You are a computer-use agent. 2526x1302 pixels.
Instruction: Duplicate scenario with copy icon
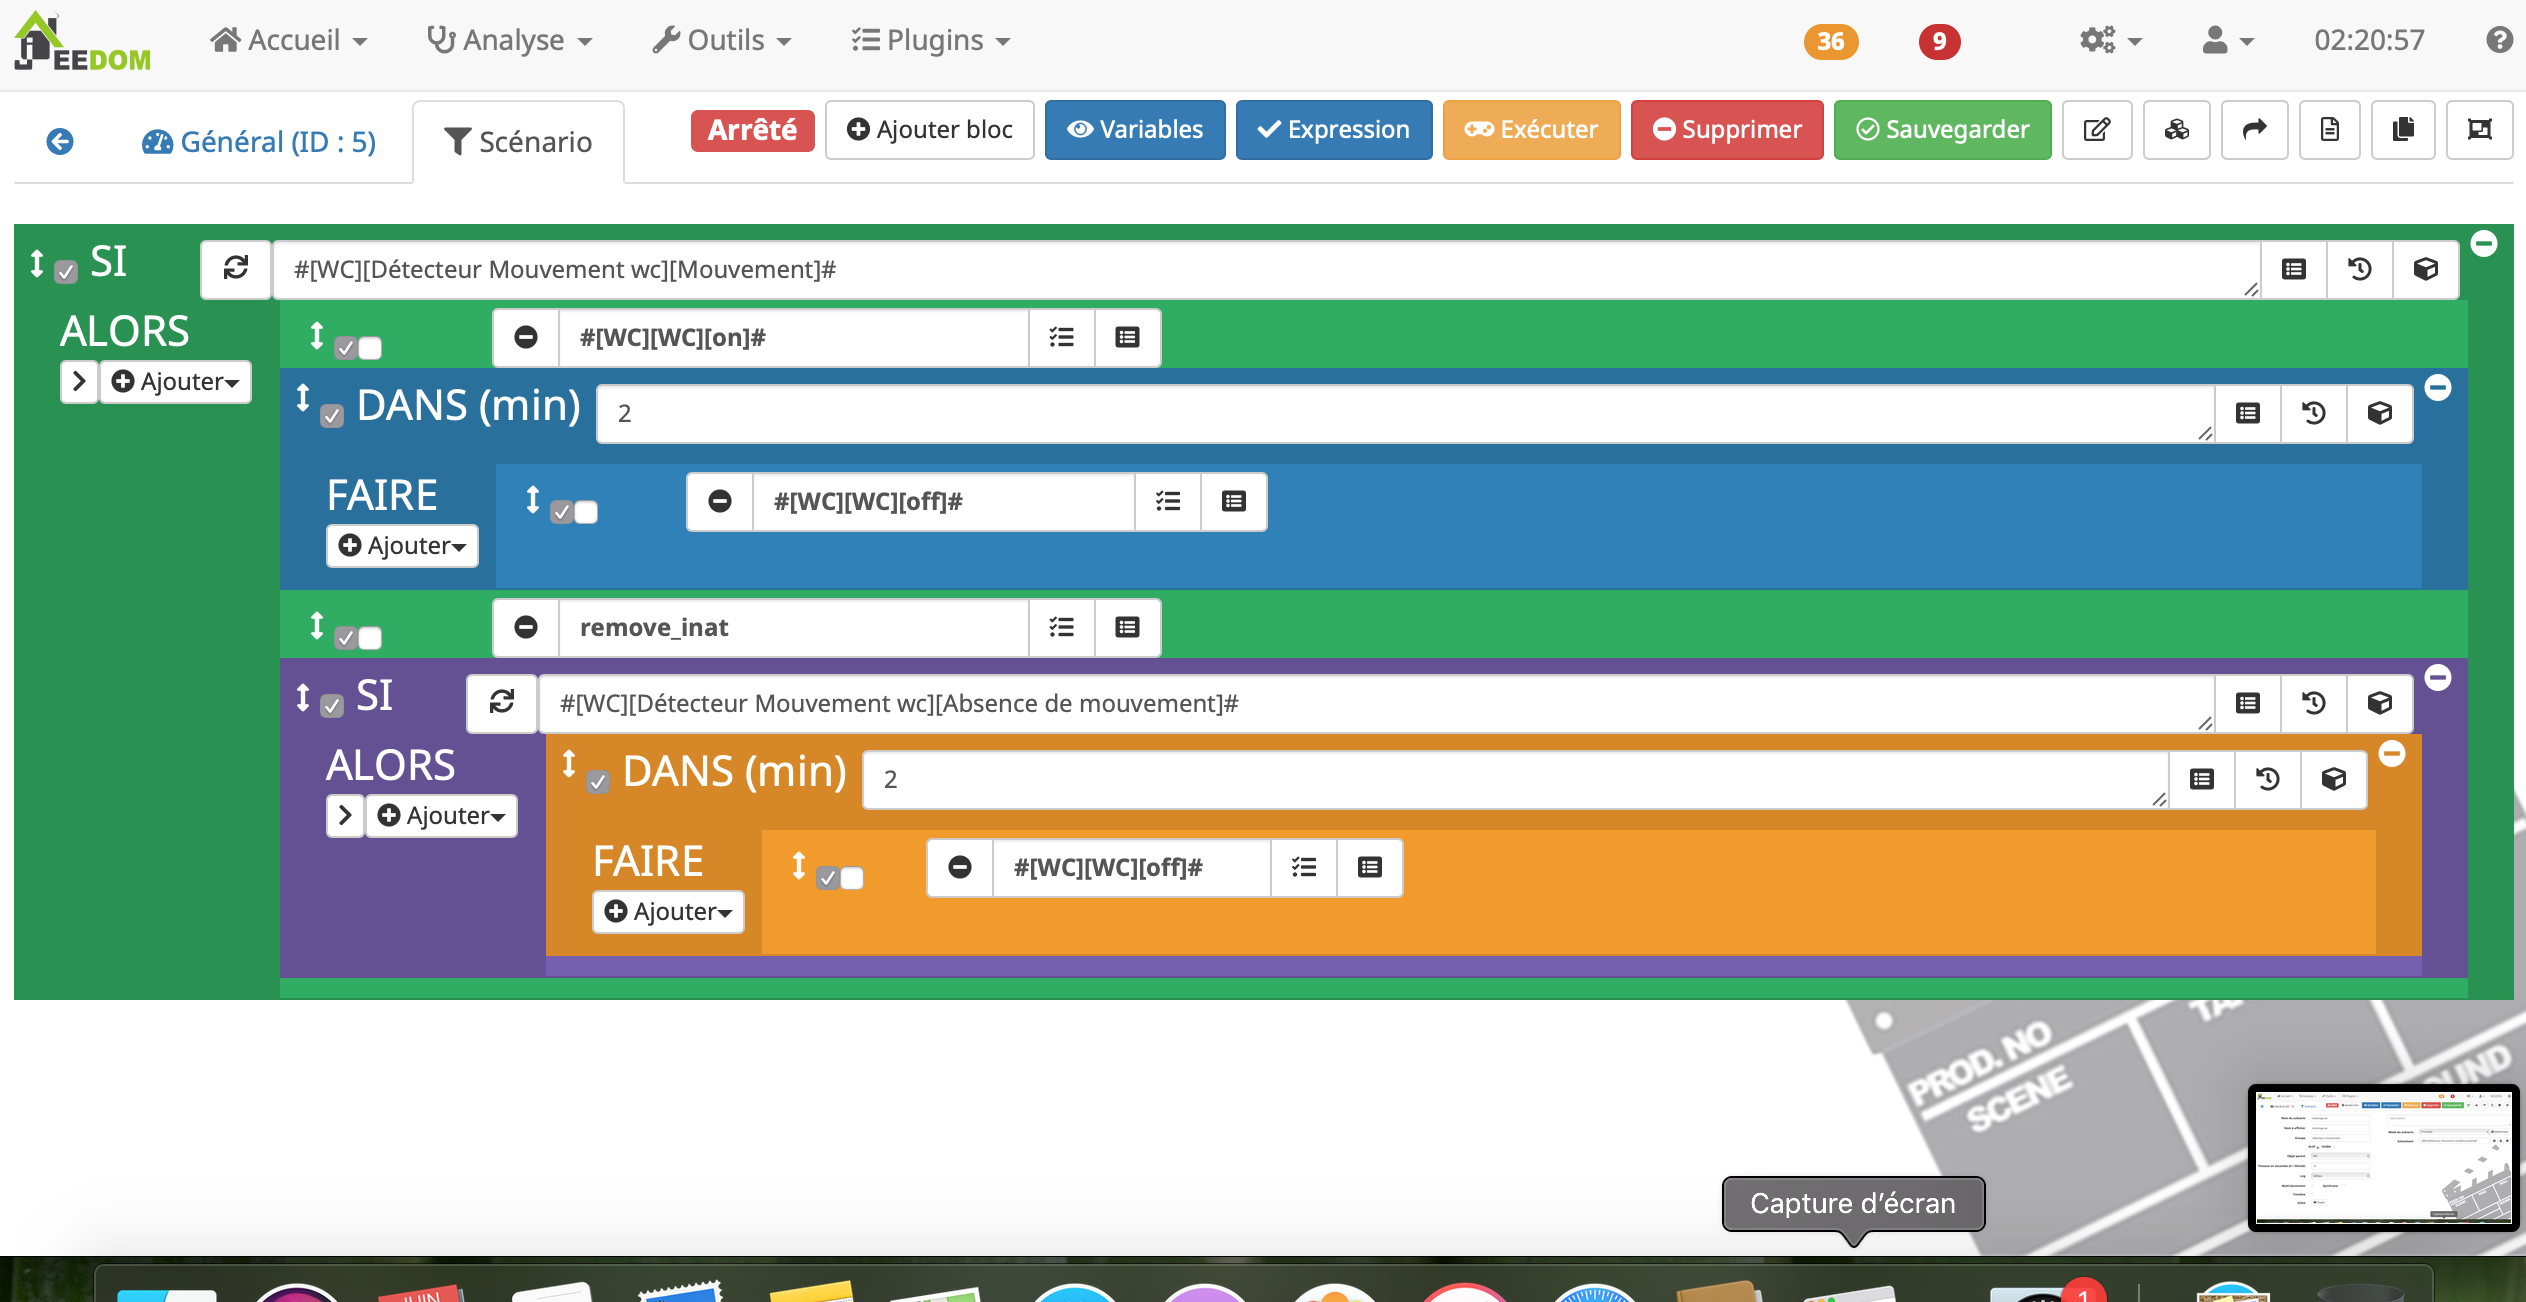pos(2404,130)
